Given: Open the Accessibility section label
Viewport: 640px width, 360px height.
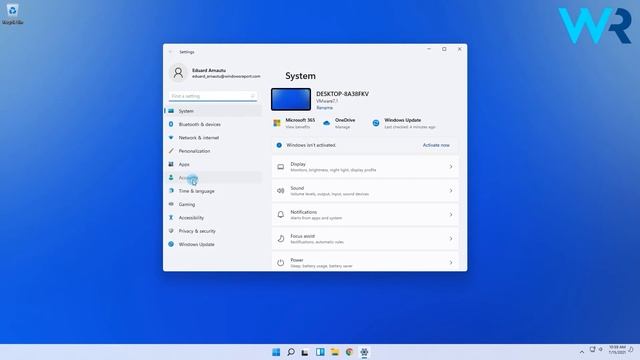Looking at the screenshot, I should click(x=191, y=218).
